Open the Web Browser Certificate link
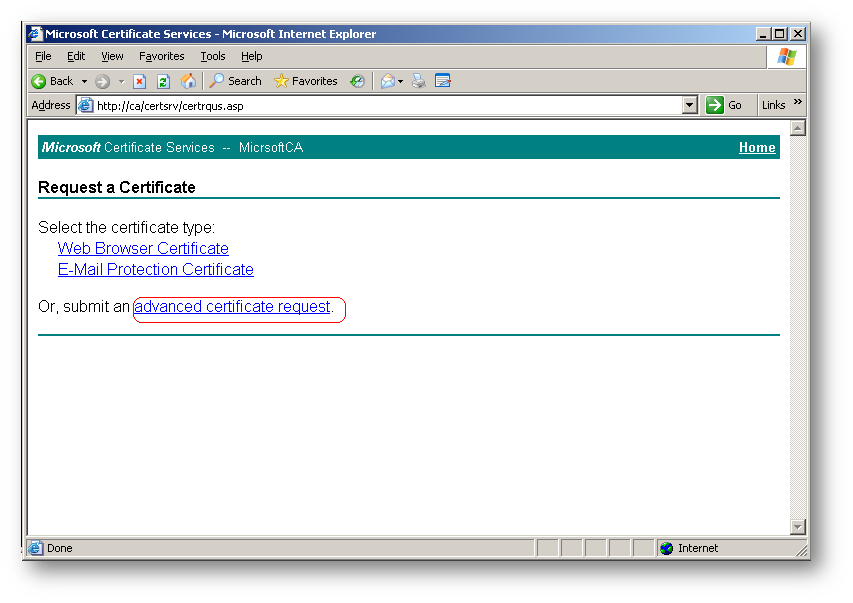This screenshot has height=603, width=853. [143, 248]
